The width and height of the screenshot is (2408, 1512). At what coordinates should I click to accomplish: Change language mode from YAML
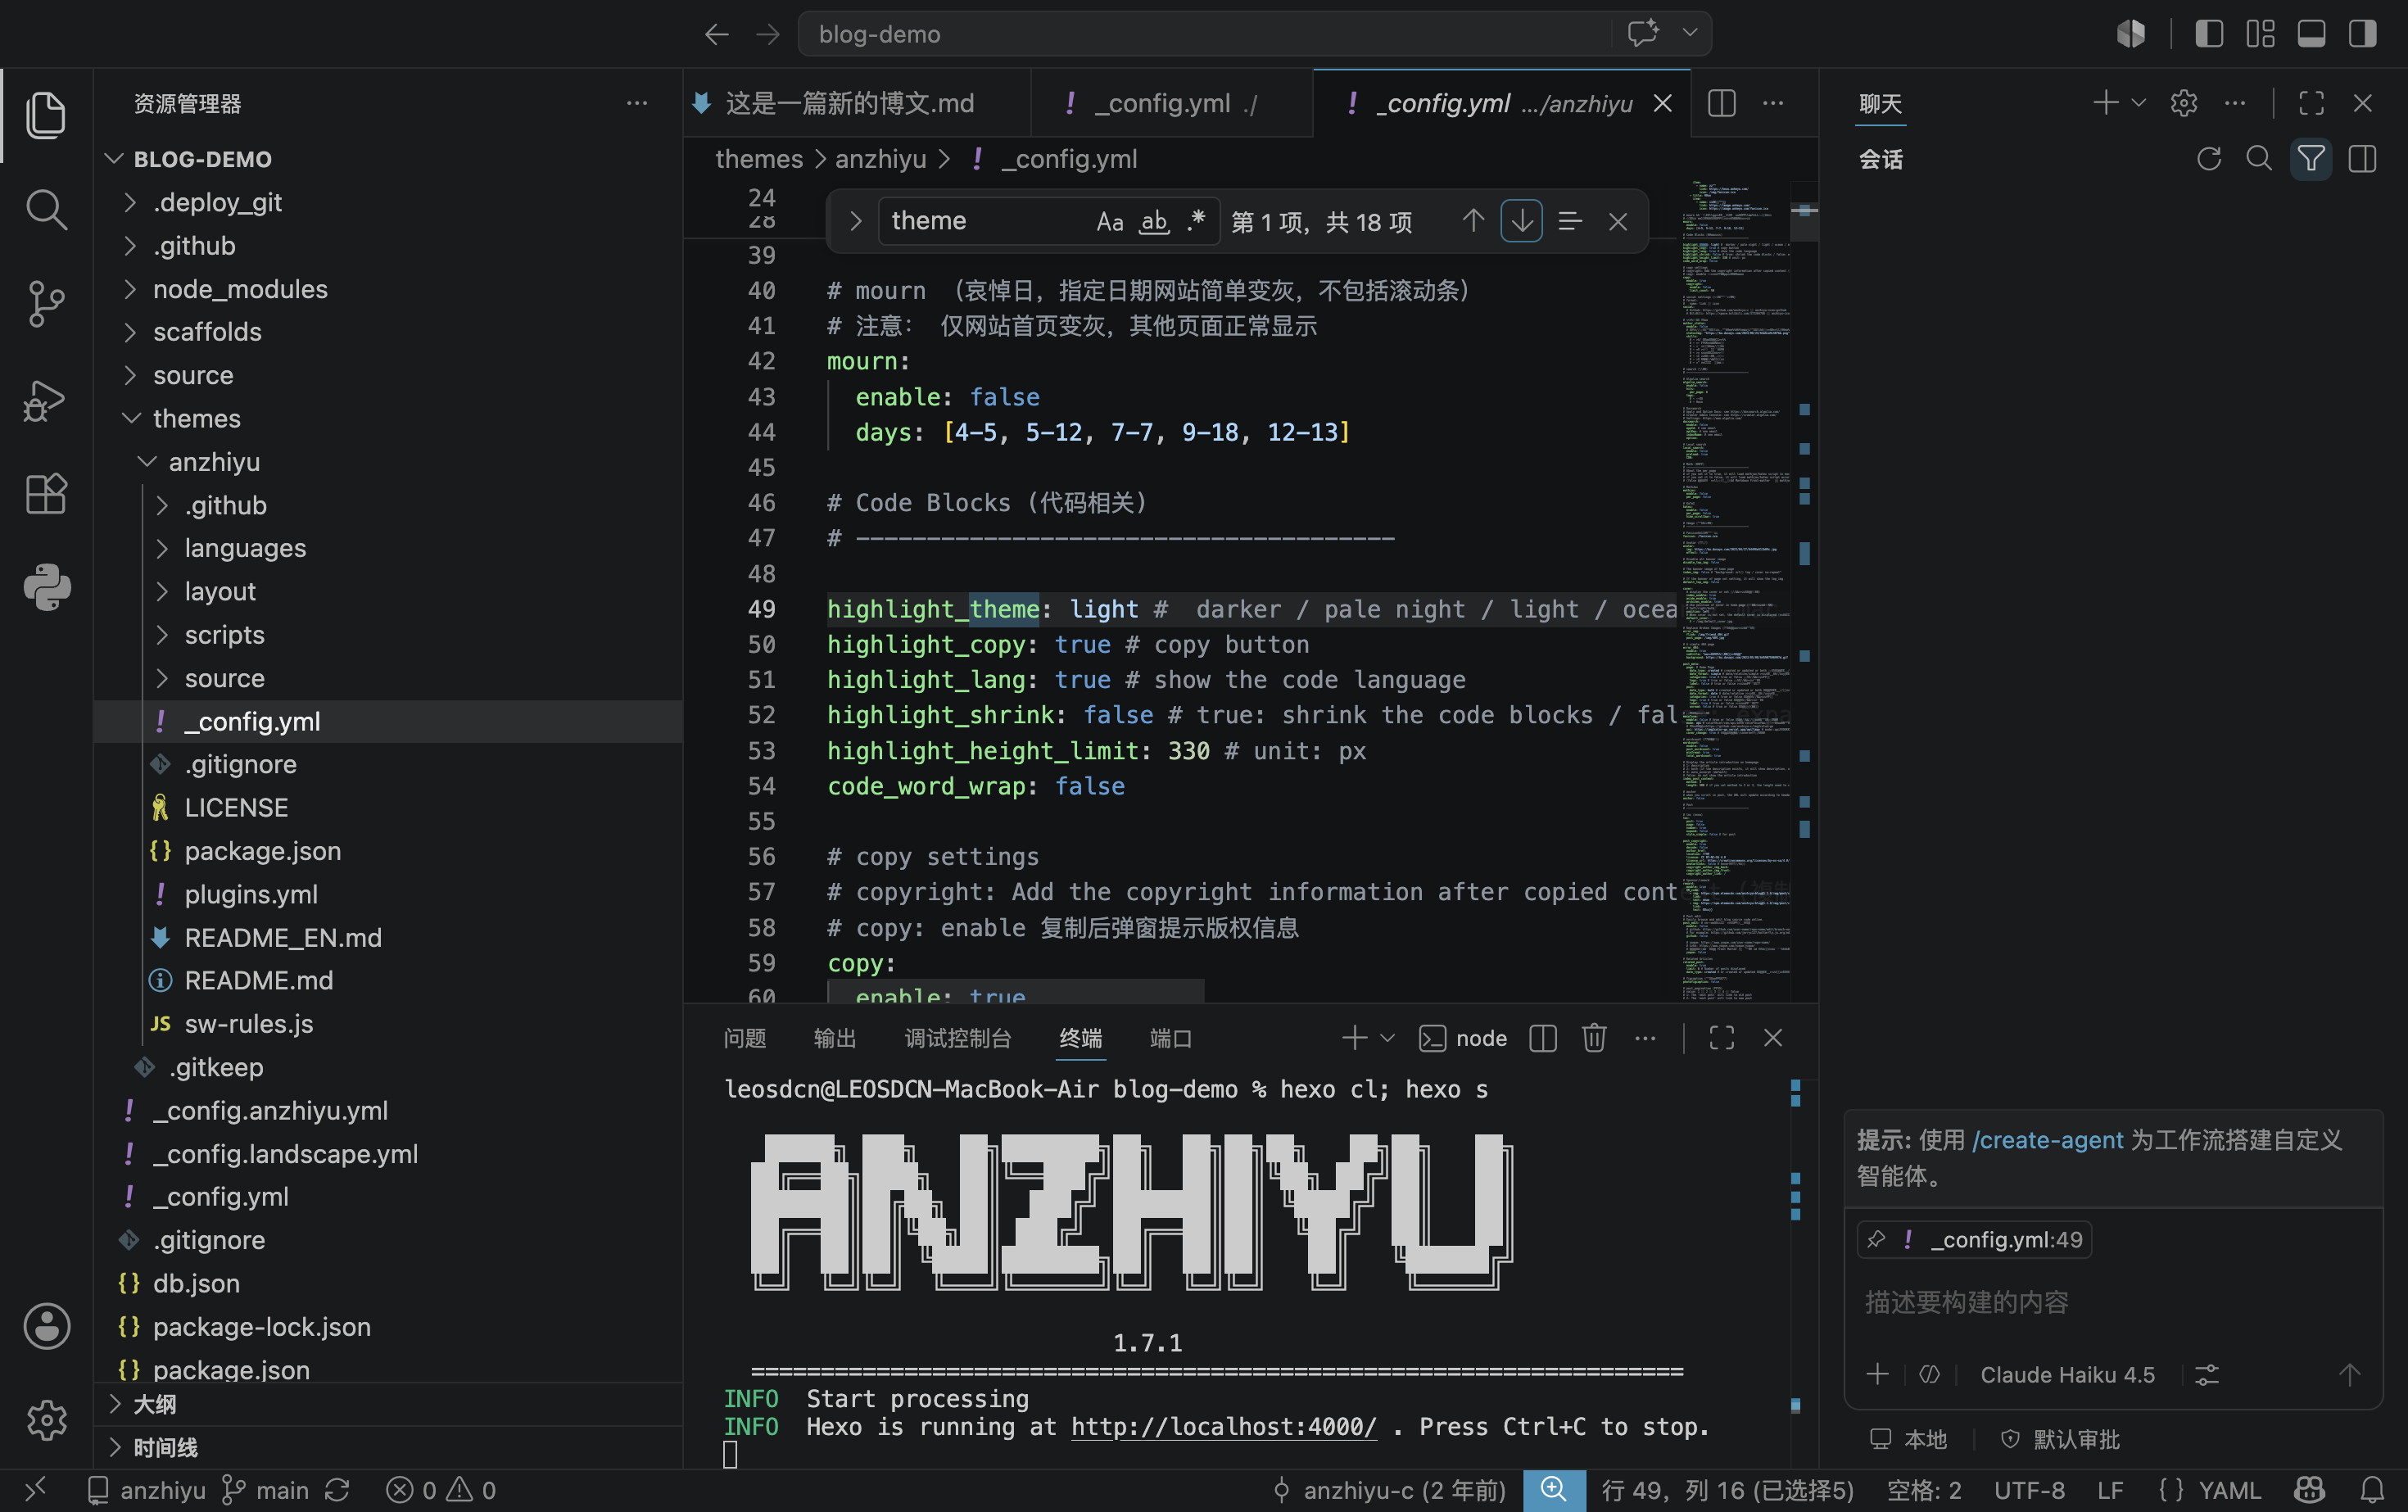[2229, 1490]
